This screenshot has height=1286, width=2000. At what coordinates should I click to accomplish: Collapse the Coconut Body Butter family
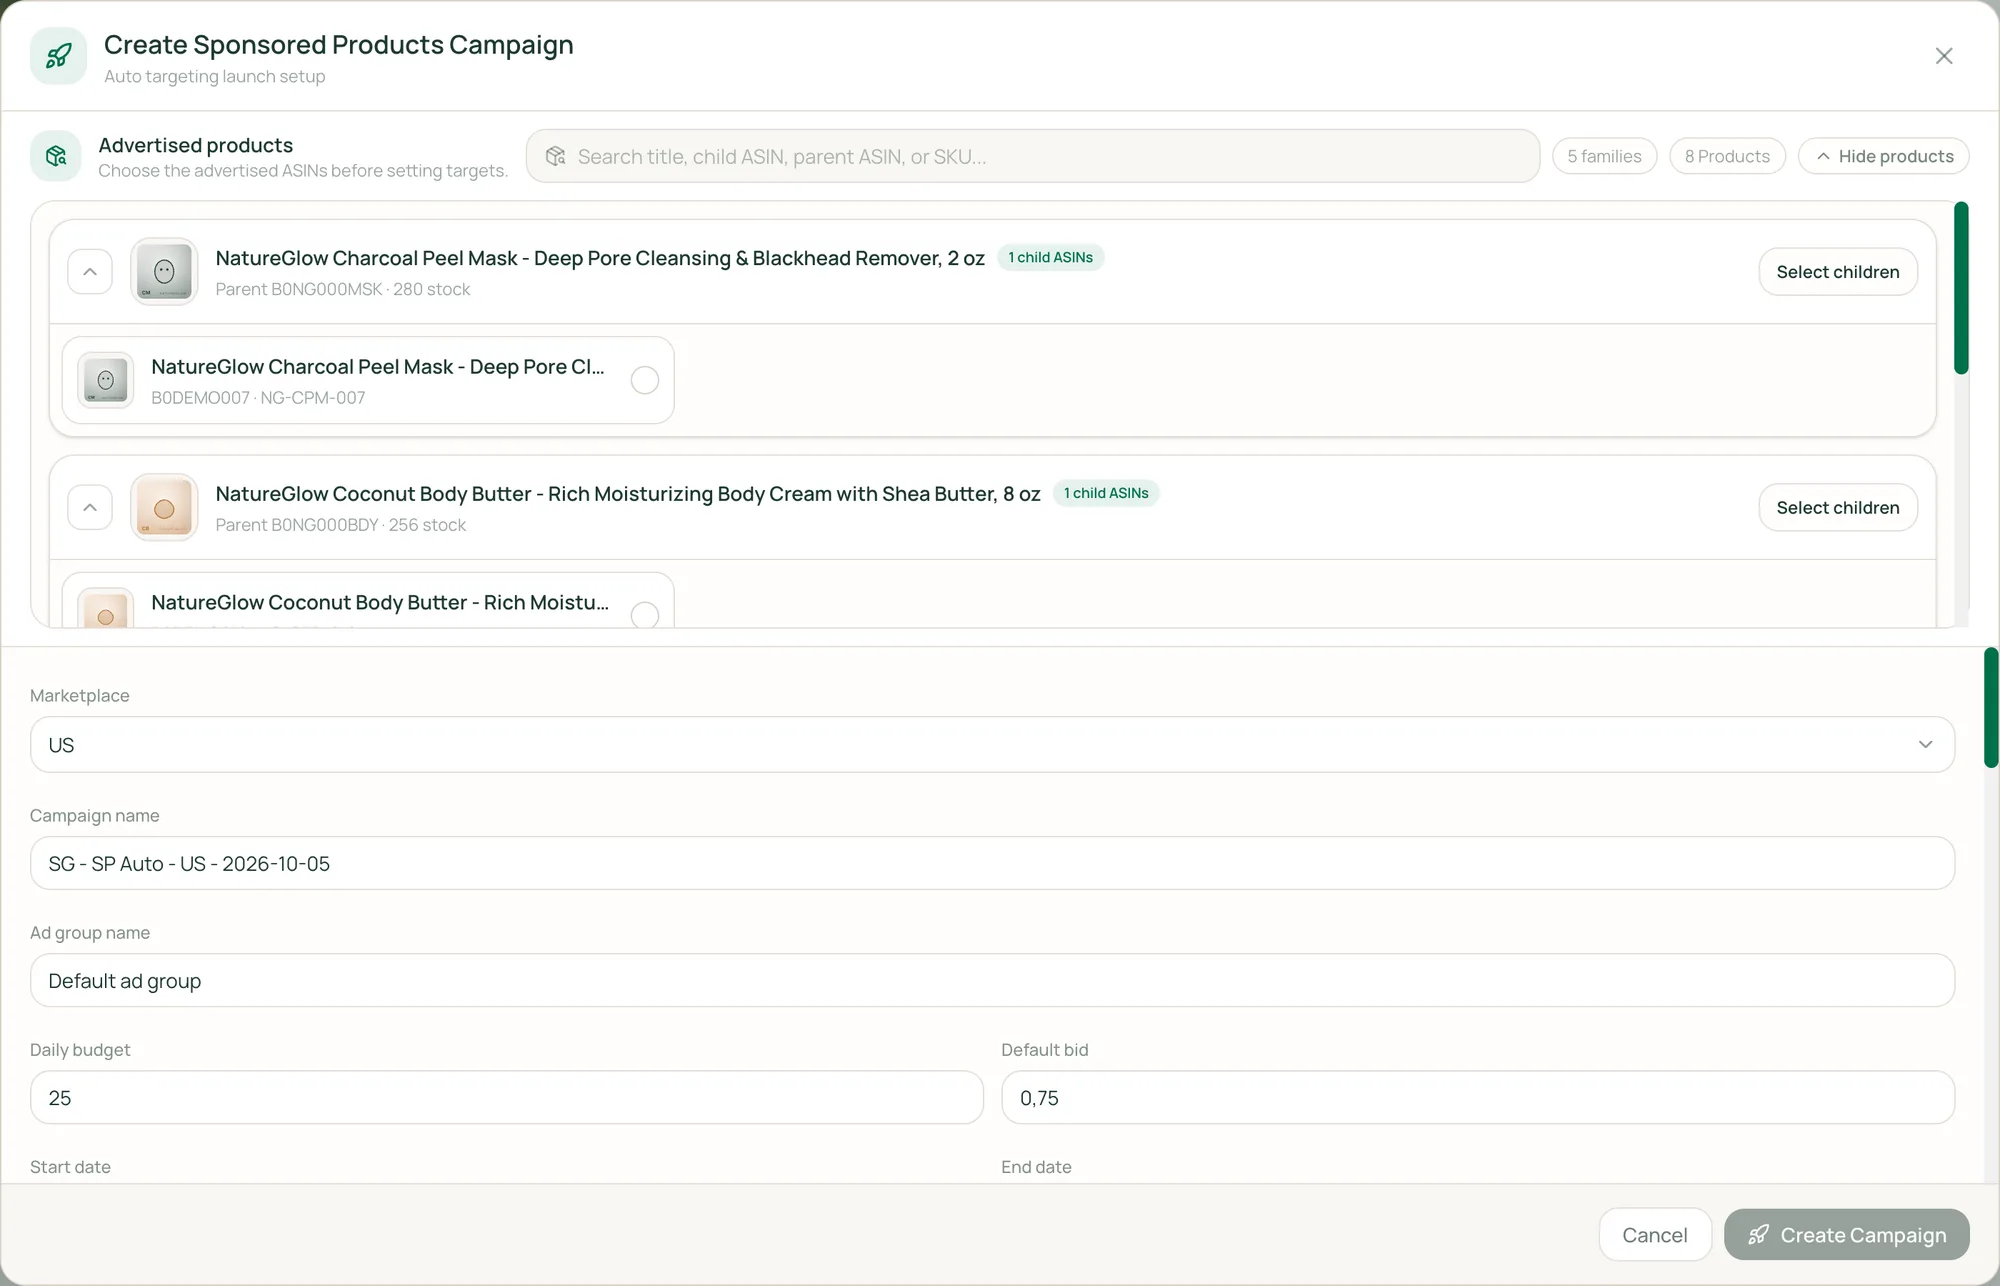point(90,508)
